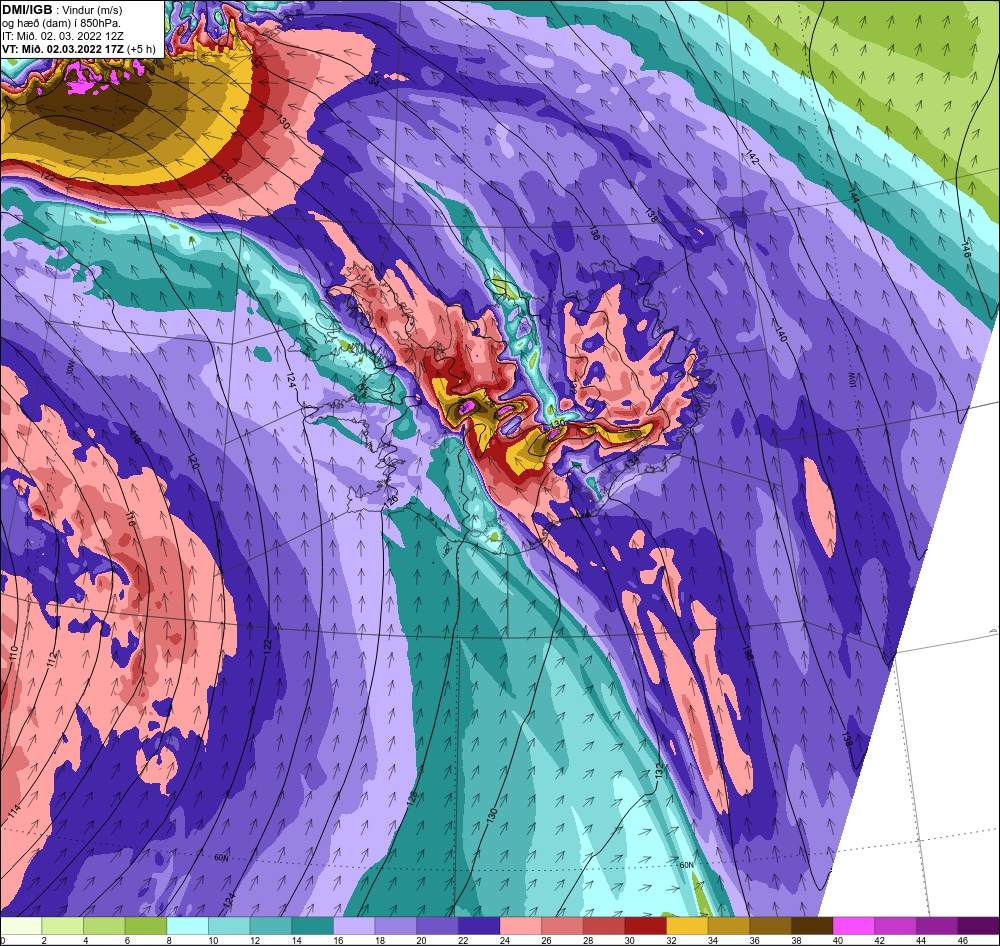
Task: Click the dark teal swatch between 14 and 16
Action: 312,926
